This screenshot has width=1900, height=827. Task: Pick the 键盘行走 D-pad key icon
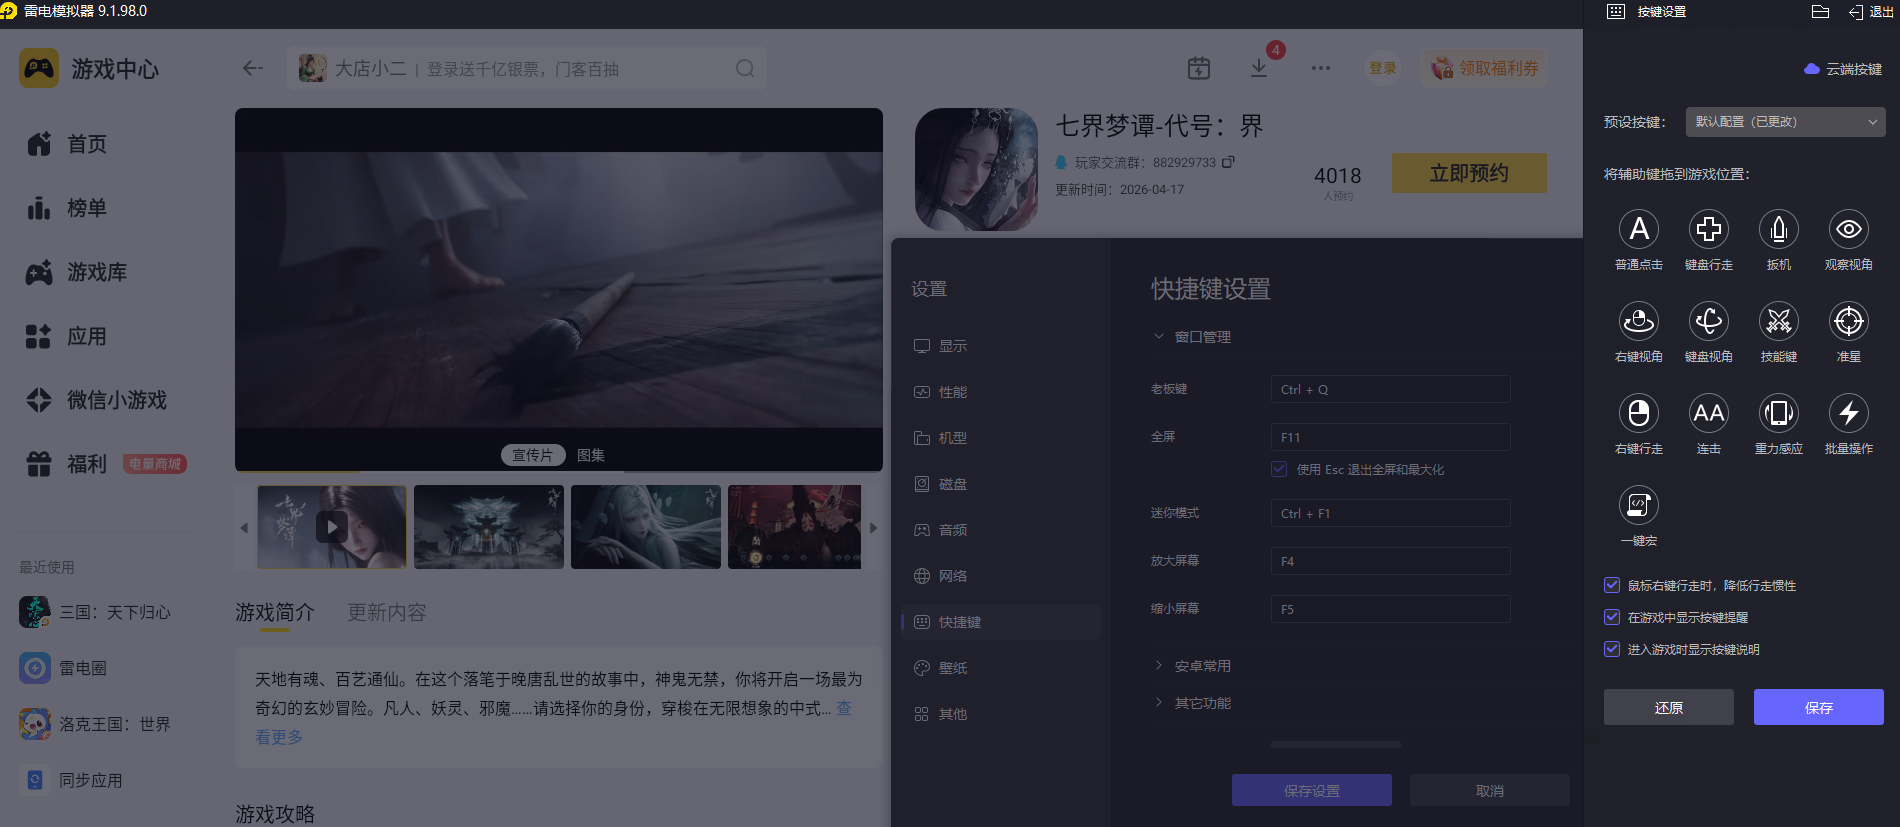tap(1708, 229)
